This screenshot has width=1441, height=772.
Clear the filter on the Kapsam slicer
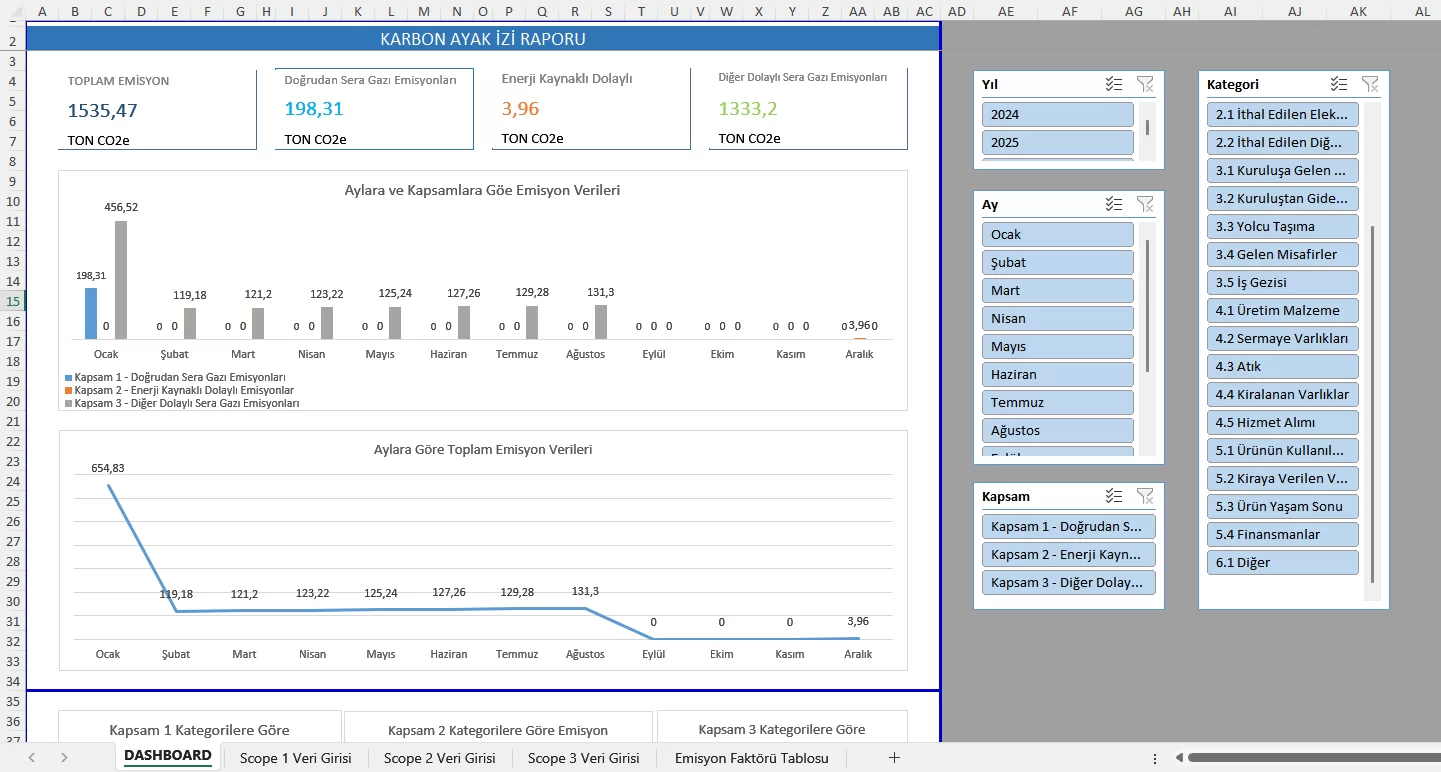[1145, 496]
